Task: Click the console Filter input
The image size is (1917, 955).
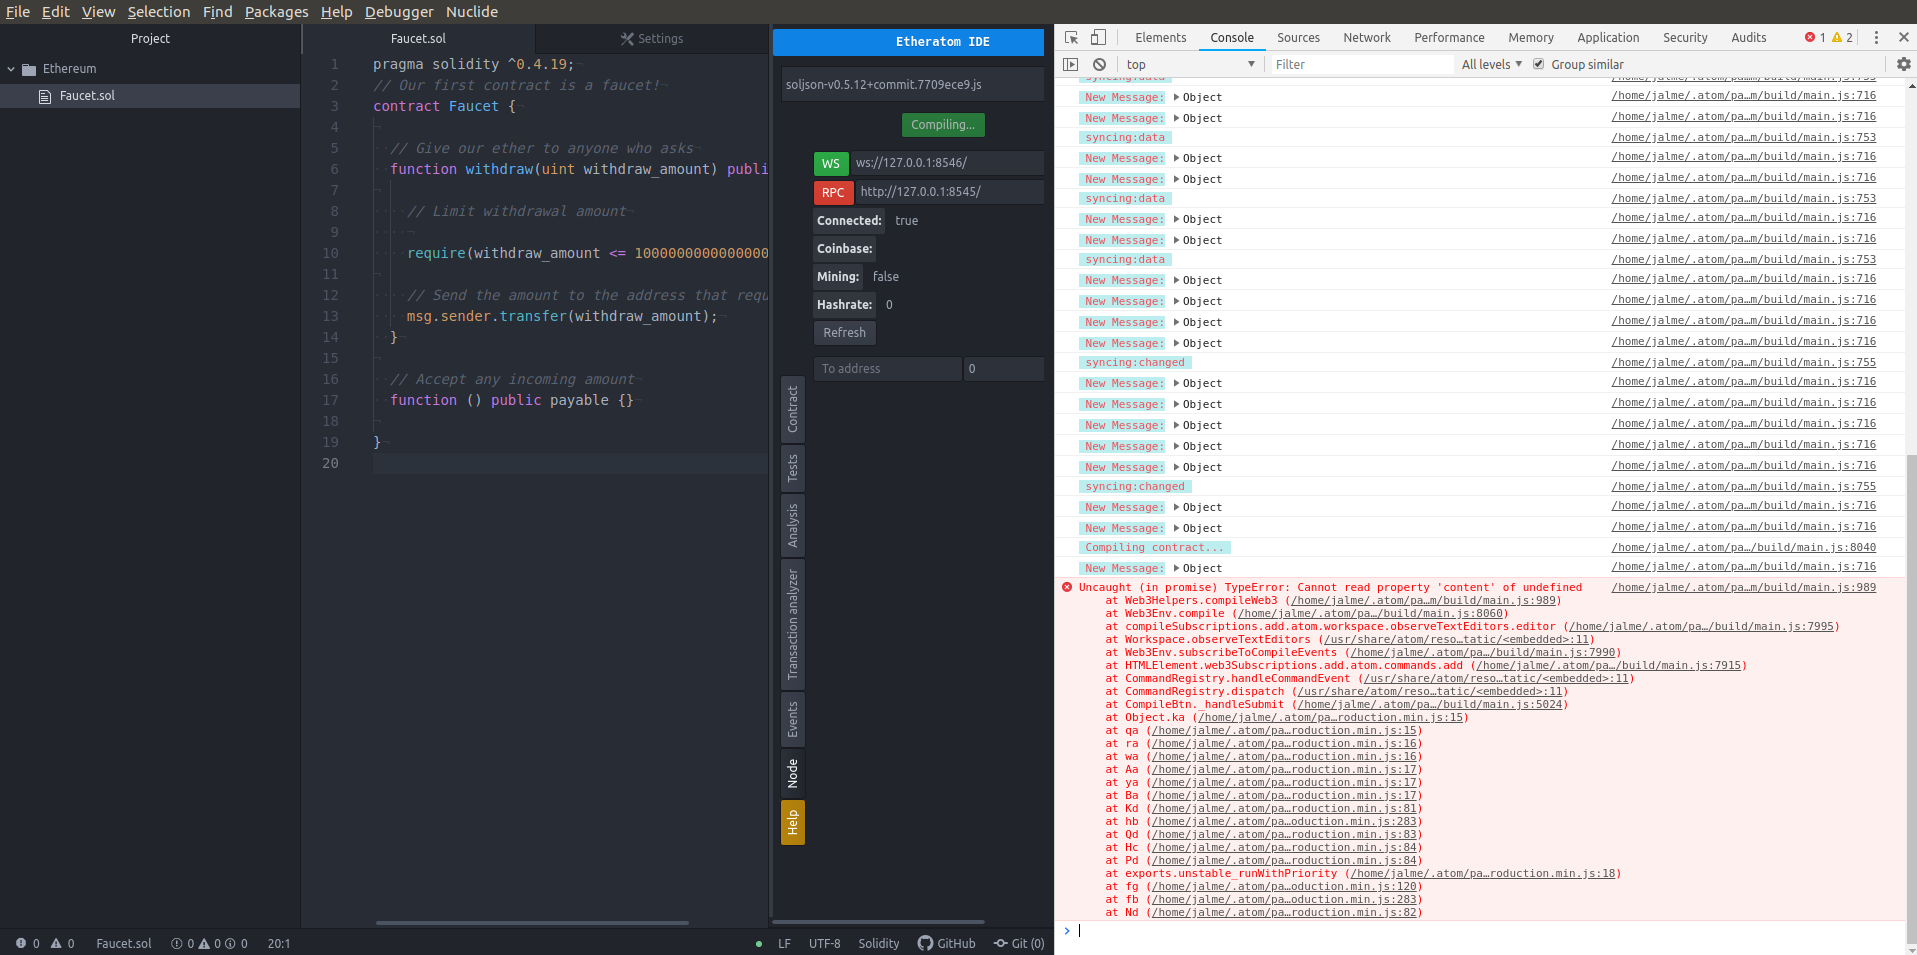Action: click(x=1361, y=64)
